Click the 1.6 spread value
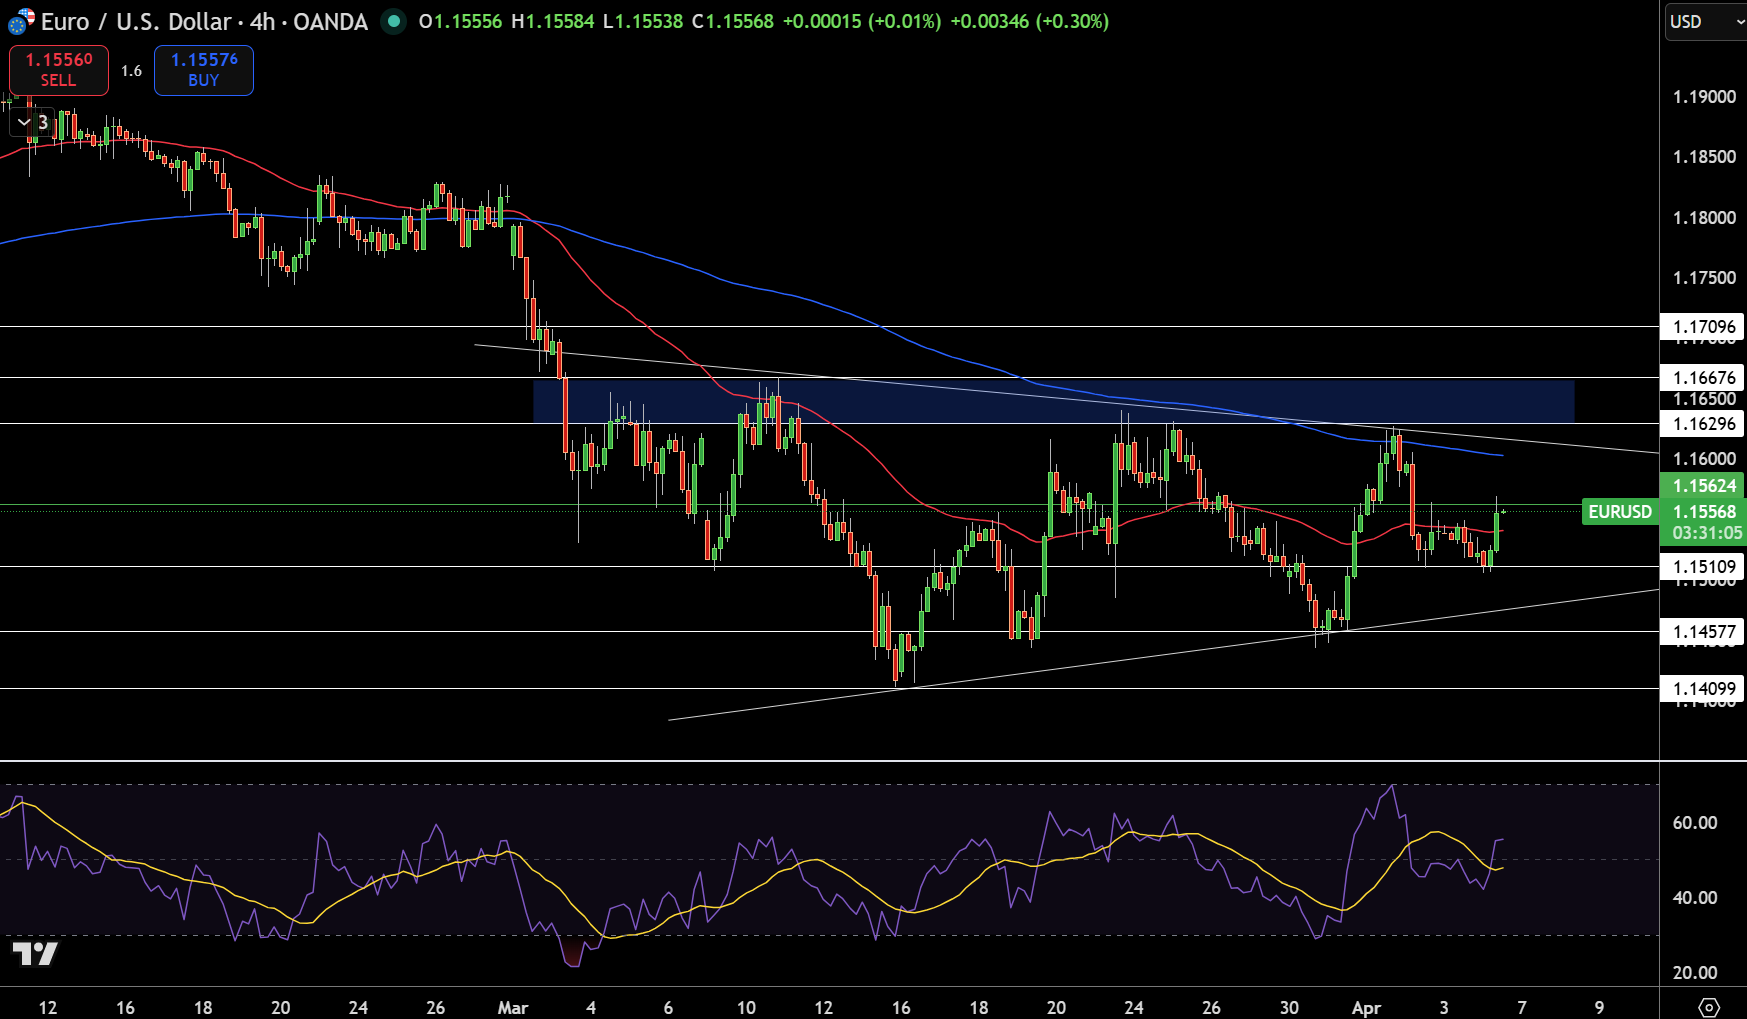The image size is (1747, 1019). point(132,71)
